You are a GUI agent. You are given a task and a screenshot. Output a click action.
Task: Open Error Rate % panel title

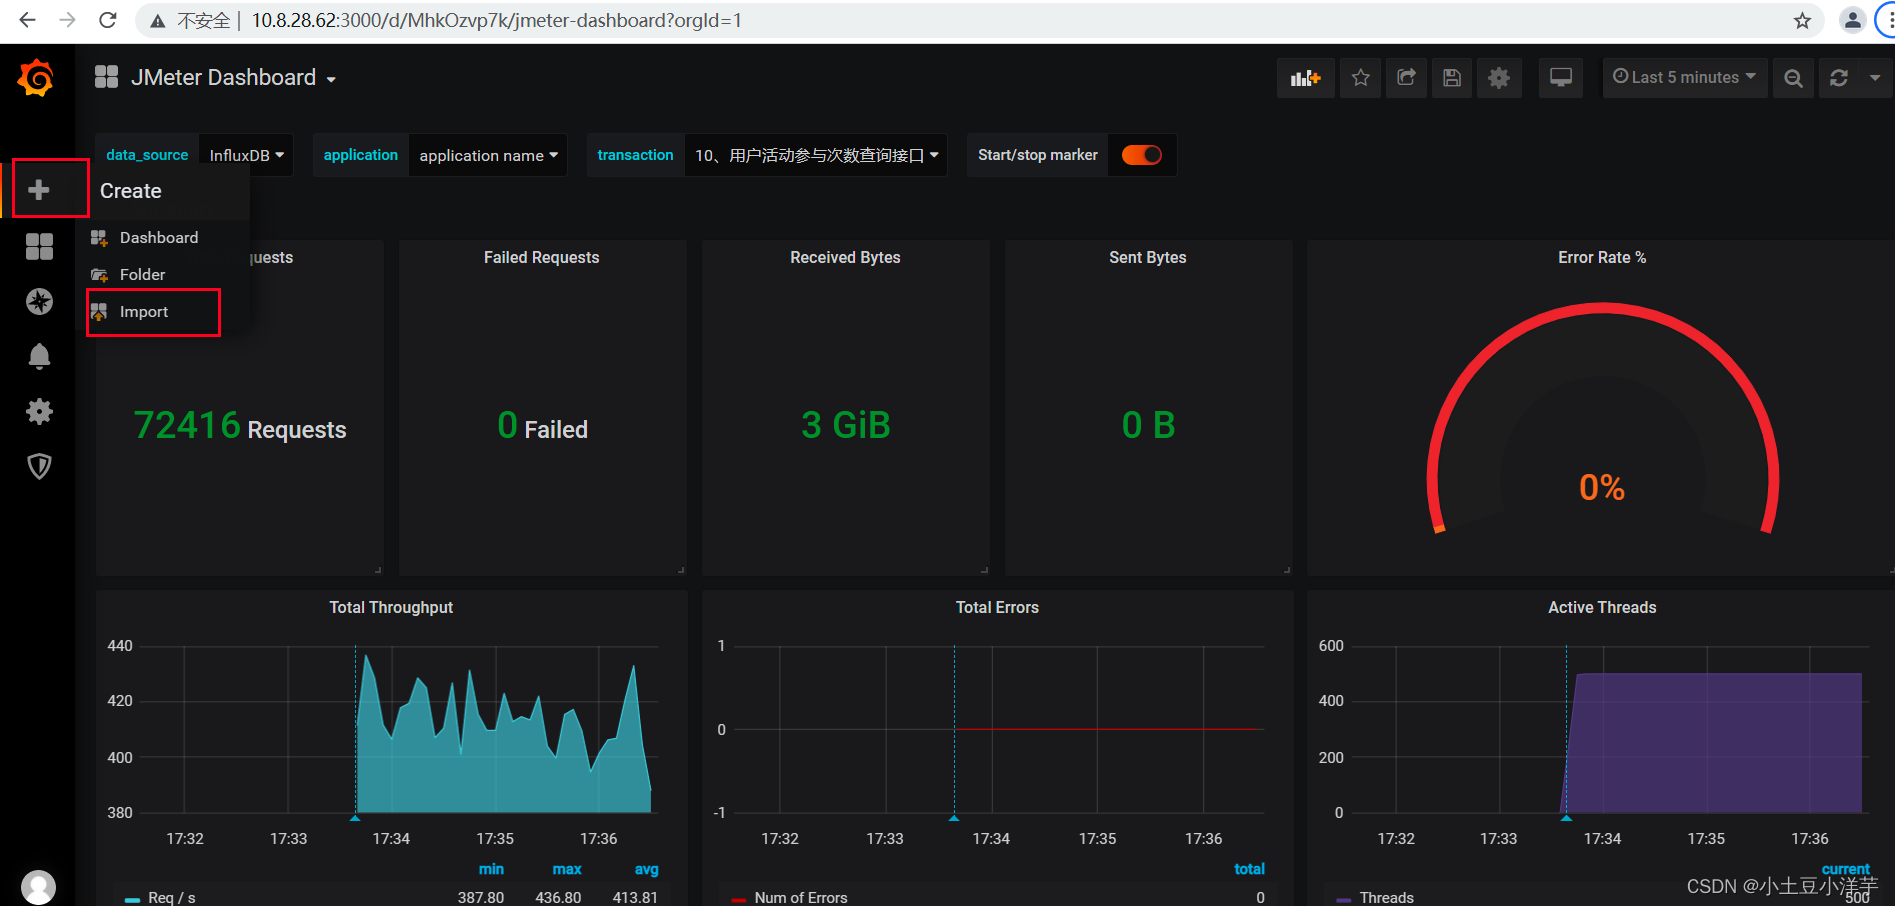pyautogui.click(x=1602, y=257)
